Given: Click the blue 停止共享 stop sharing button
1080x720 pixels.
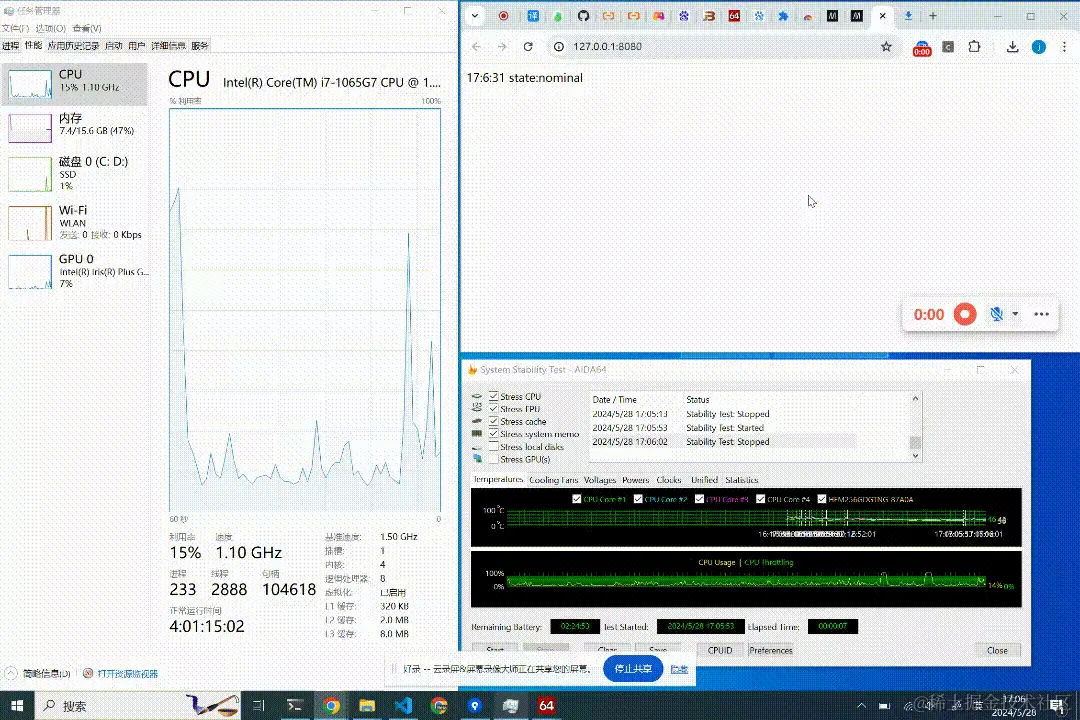Looking at the screenshot, I should click(x=633, y=668).
